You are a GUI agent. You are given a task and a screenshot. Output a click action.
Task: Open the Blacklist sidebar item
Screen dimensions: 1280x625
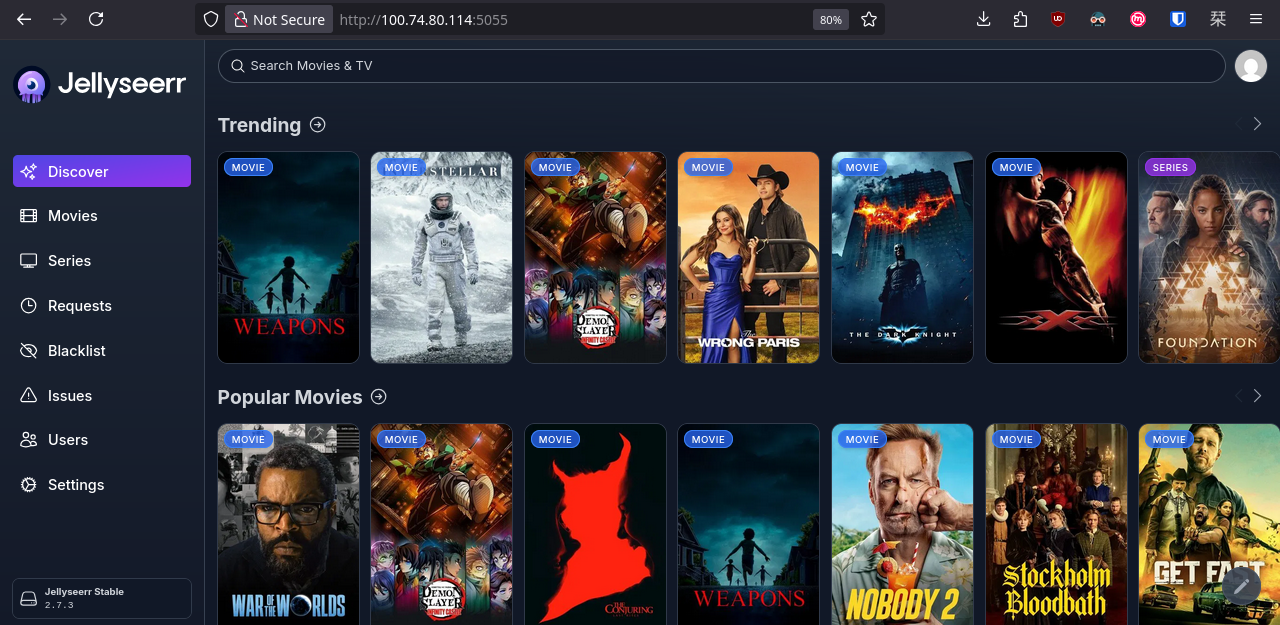tap(102, 351)
